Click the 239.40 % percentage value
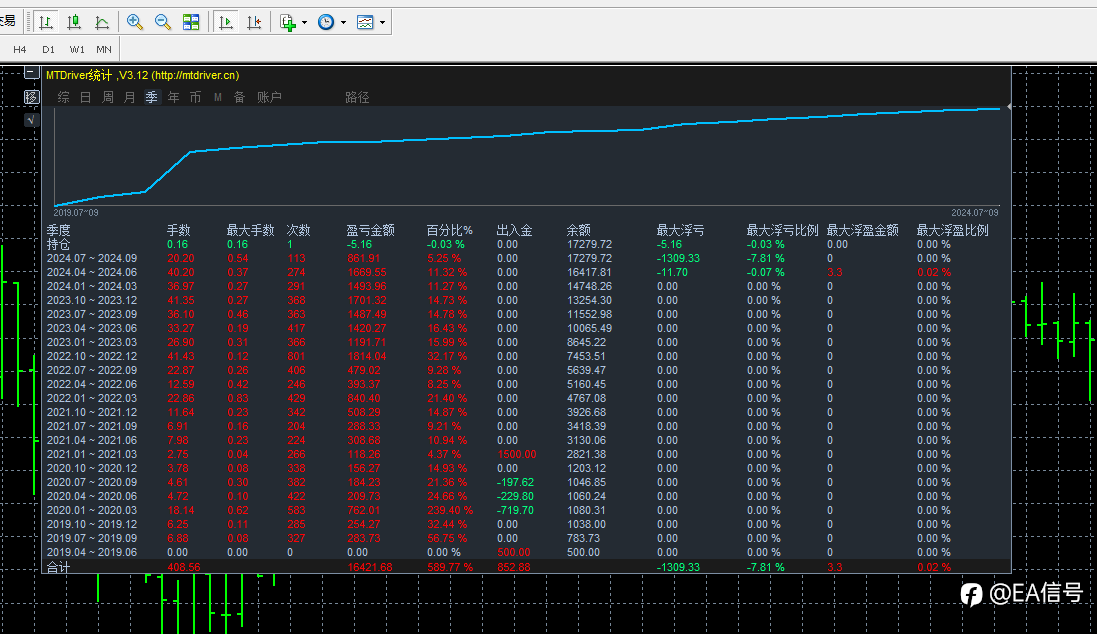 click(449, 510)
